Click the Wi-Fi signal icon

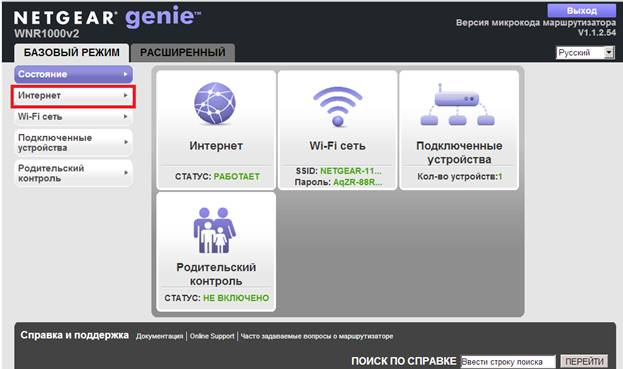click(x=338, y=106)
